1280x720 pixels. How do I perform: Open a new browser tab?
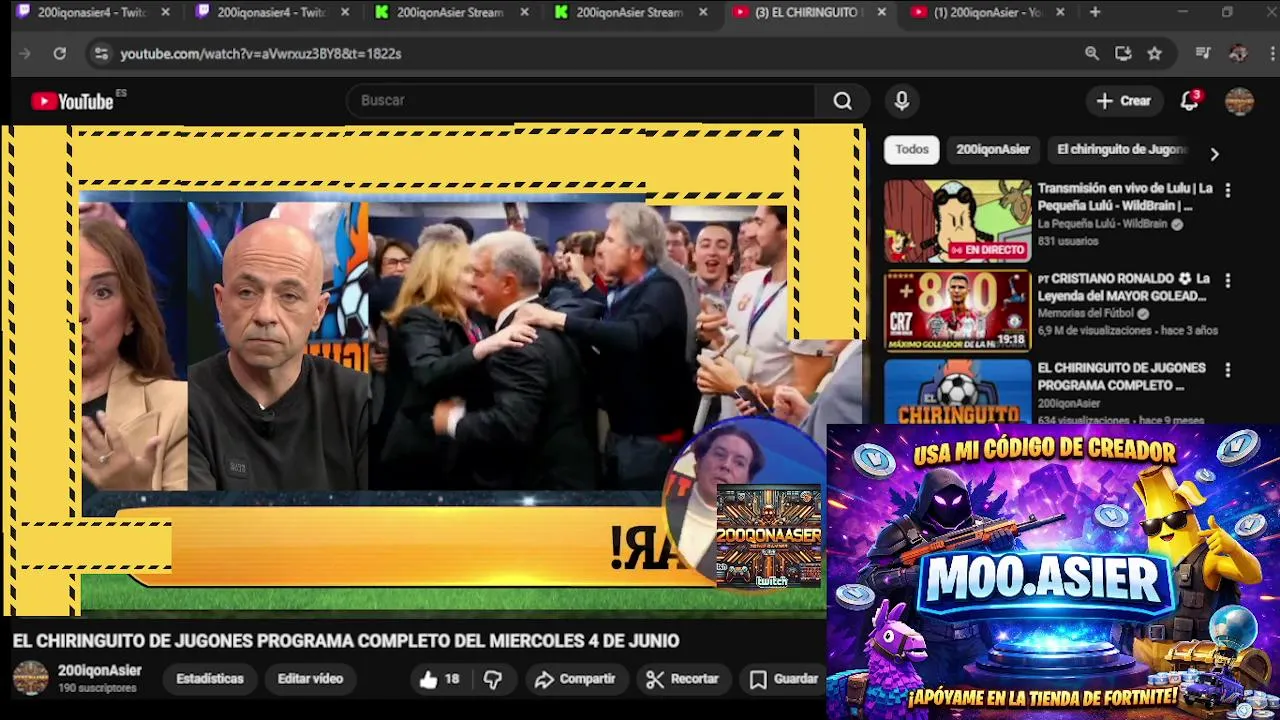(x=1095, y=12)
